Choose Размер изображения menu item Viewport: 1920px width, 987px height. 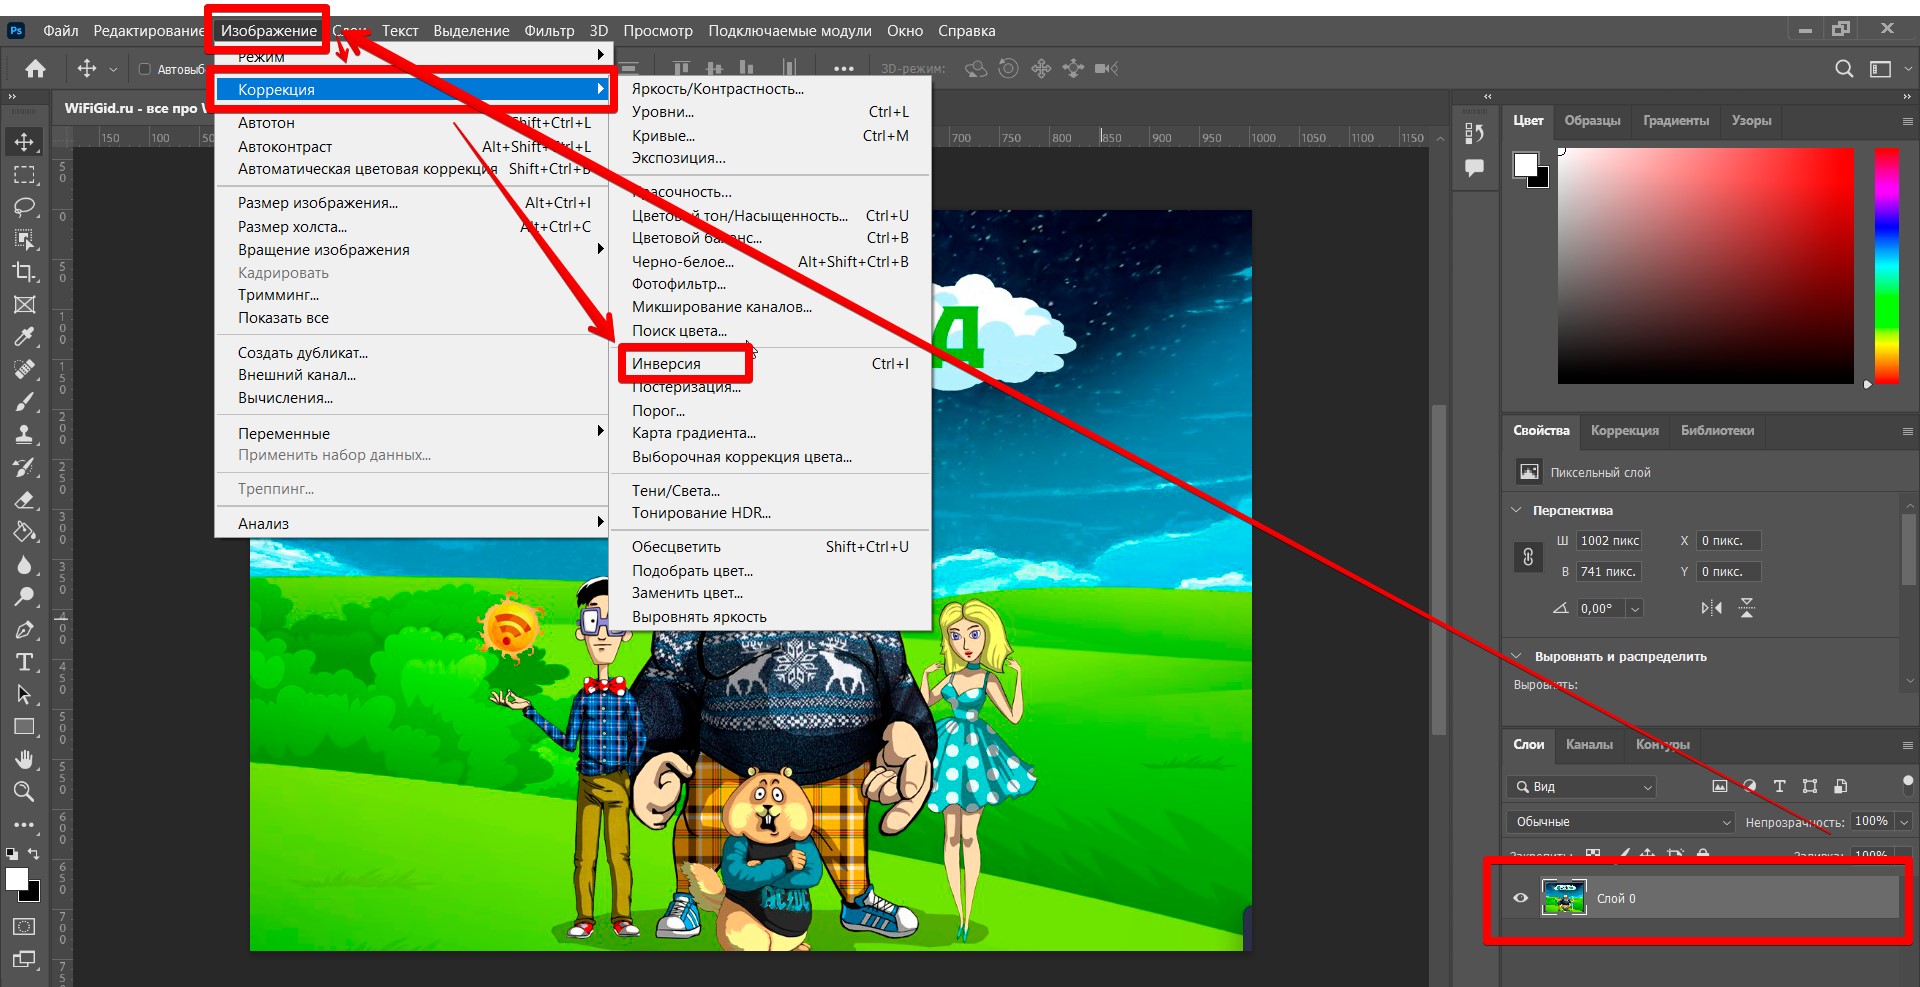pos(412,203)
